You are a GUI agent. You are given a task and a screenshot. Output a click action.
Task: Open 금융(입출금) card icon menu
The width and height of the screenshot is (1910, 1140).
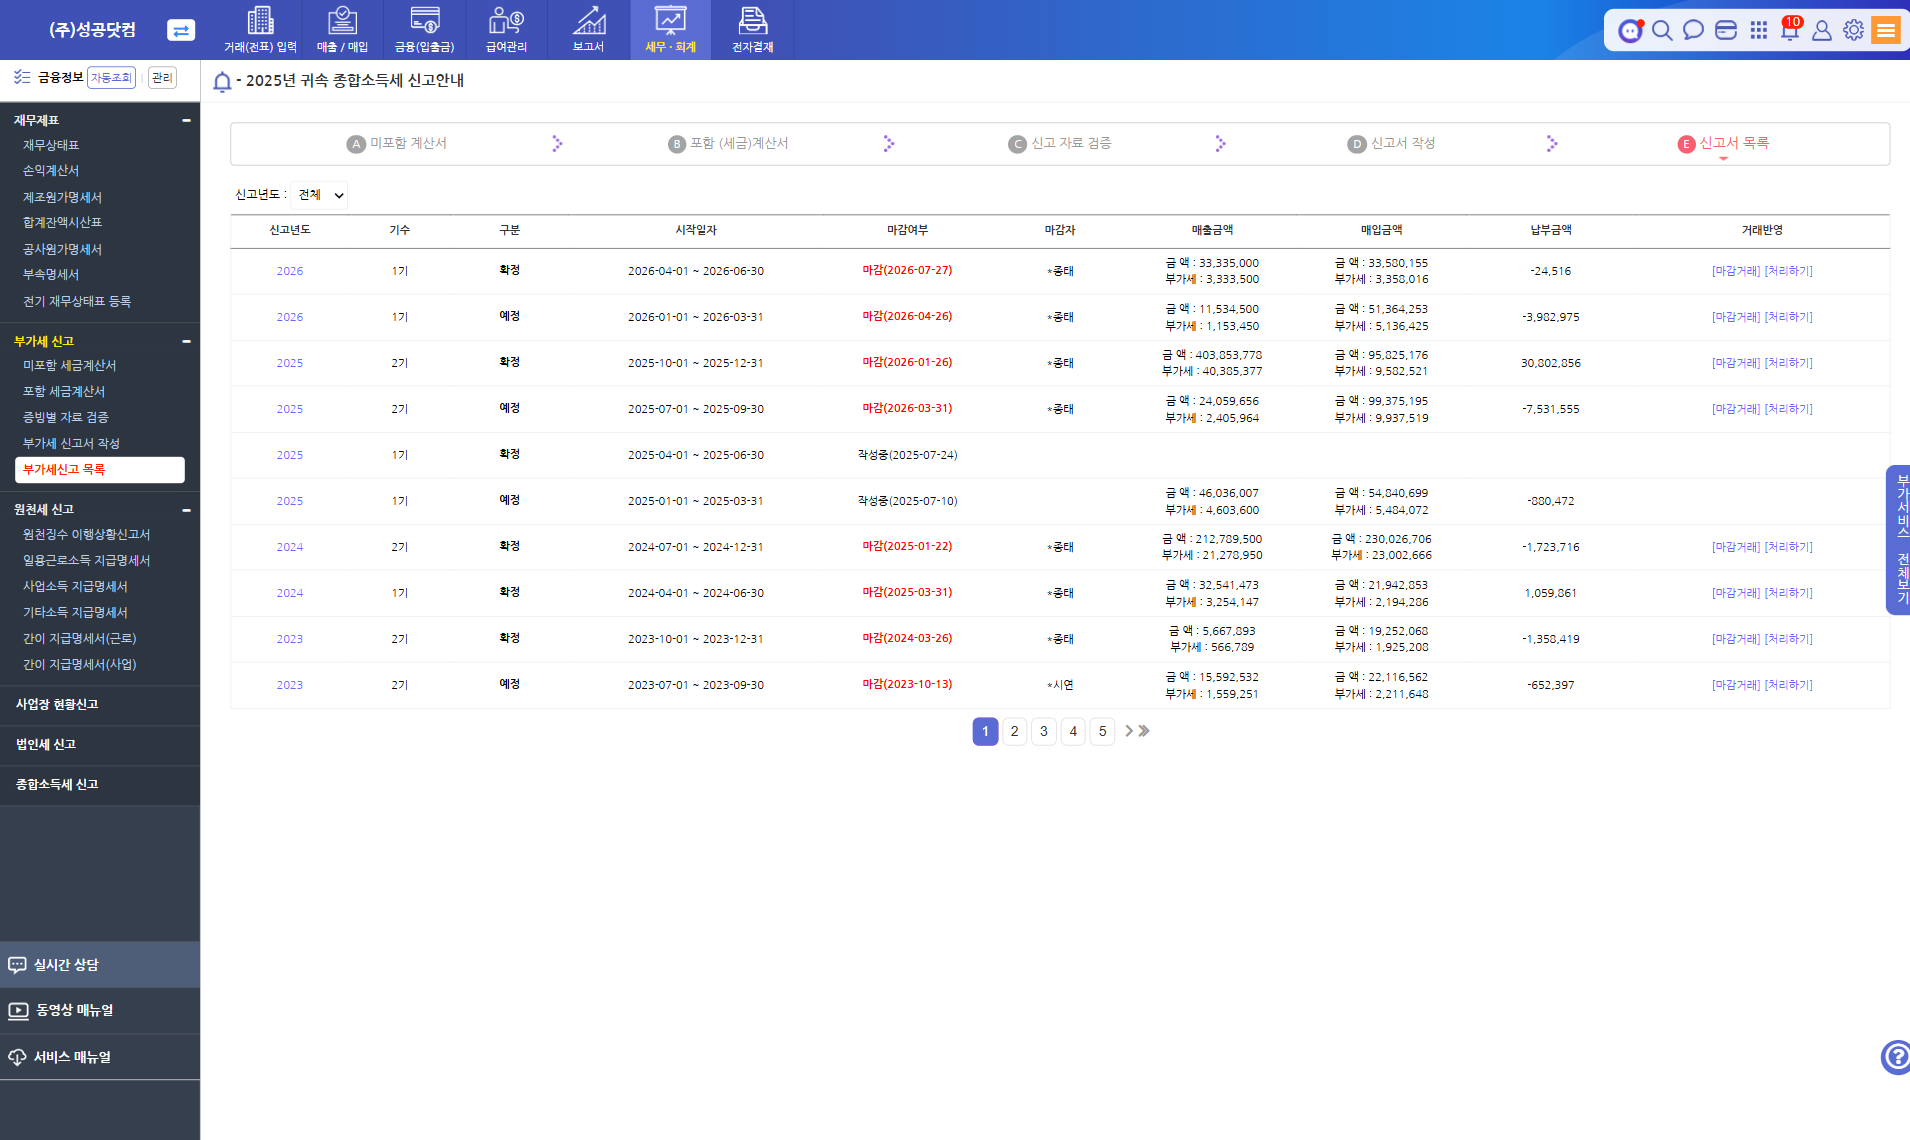point(424,30)
